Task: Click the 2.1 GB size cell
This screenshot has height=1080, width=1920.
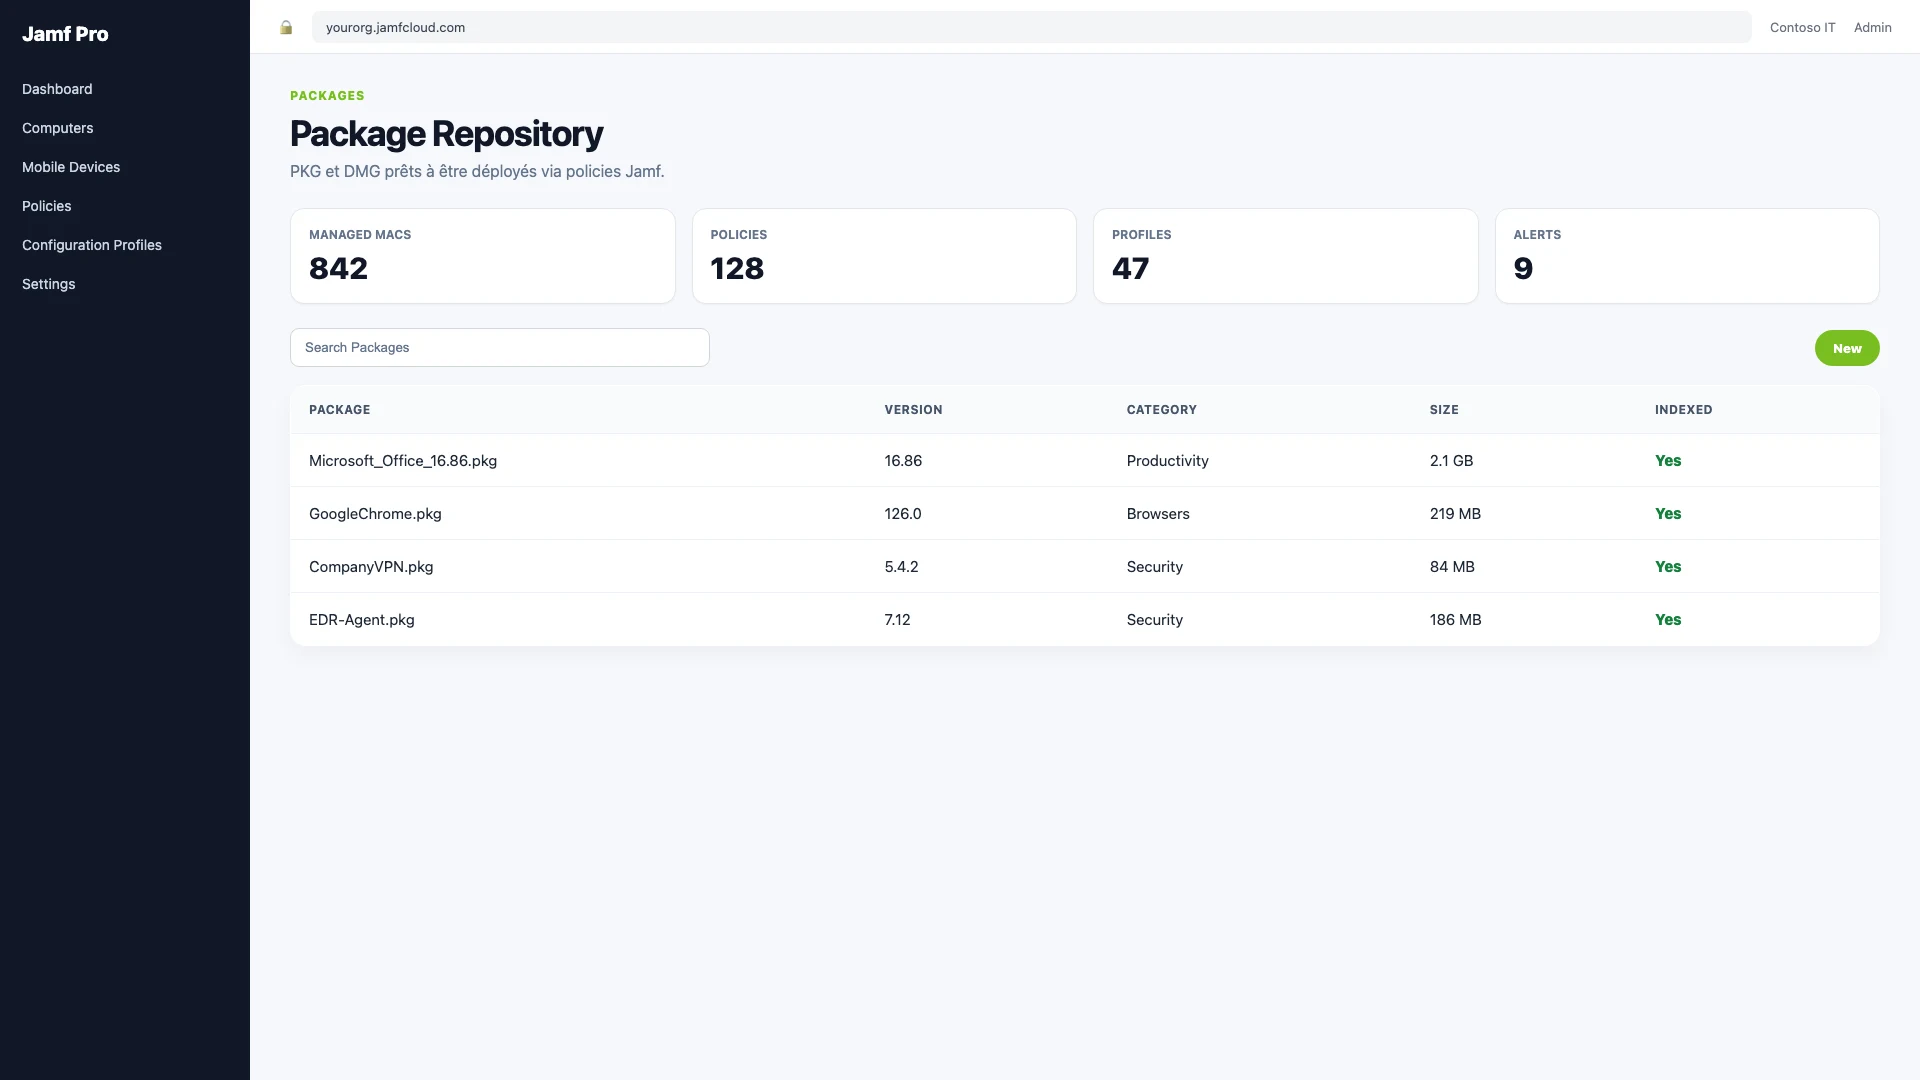Action: [x=1451, y=461]
